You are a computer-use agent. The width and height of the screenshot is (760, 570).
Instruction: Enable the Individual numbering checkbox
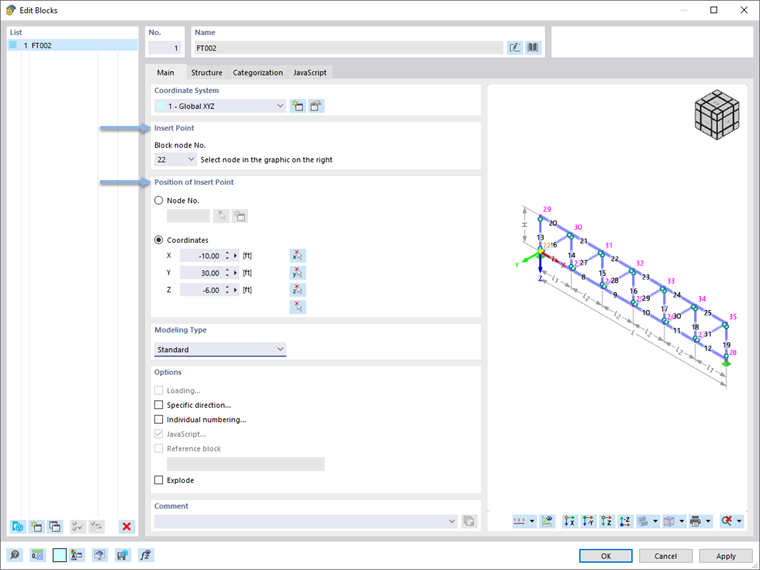158,419
